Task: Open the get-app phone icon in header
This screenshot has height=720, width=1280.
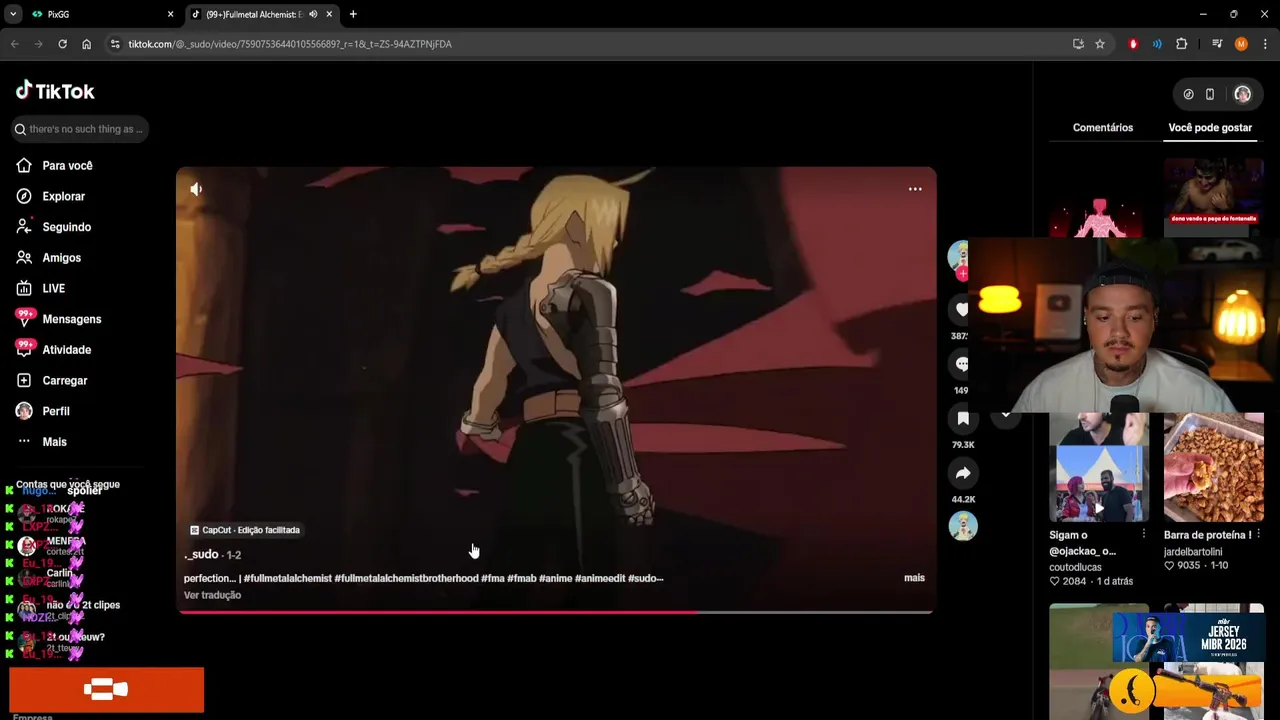Action: (1209, 94)
